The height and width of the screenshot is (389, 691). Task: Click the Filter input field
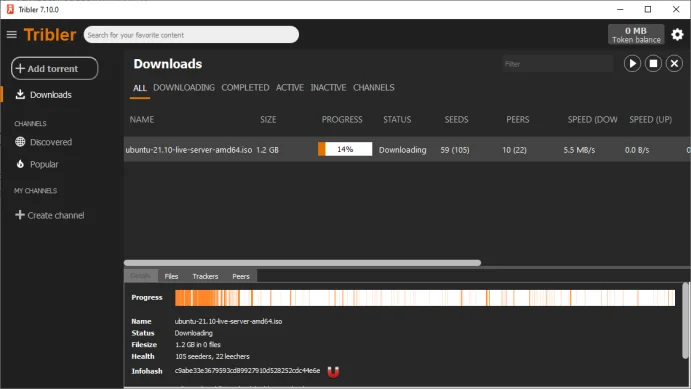pyautogui.click(x=557, y=64)
